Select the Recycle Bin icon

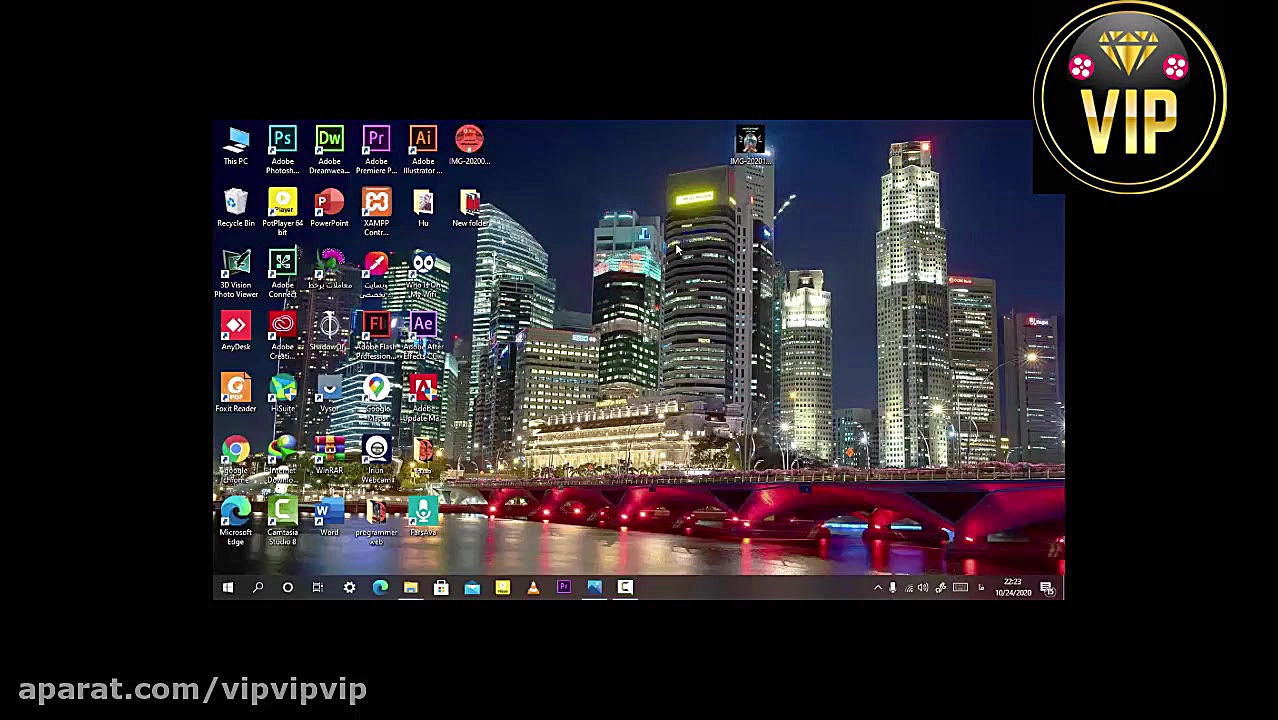(x=236, y=207)
